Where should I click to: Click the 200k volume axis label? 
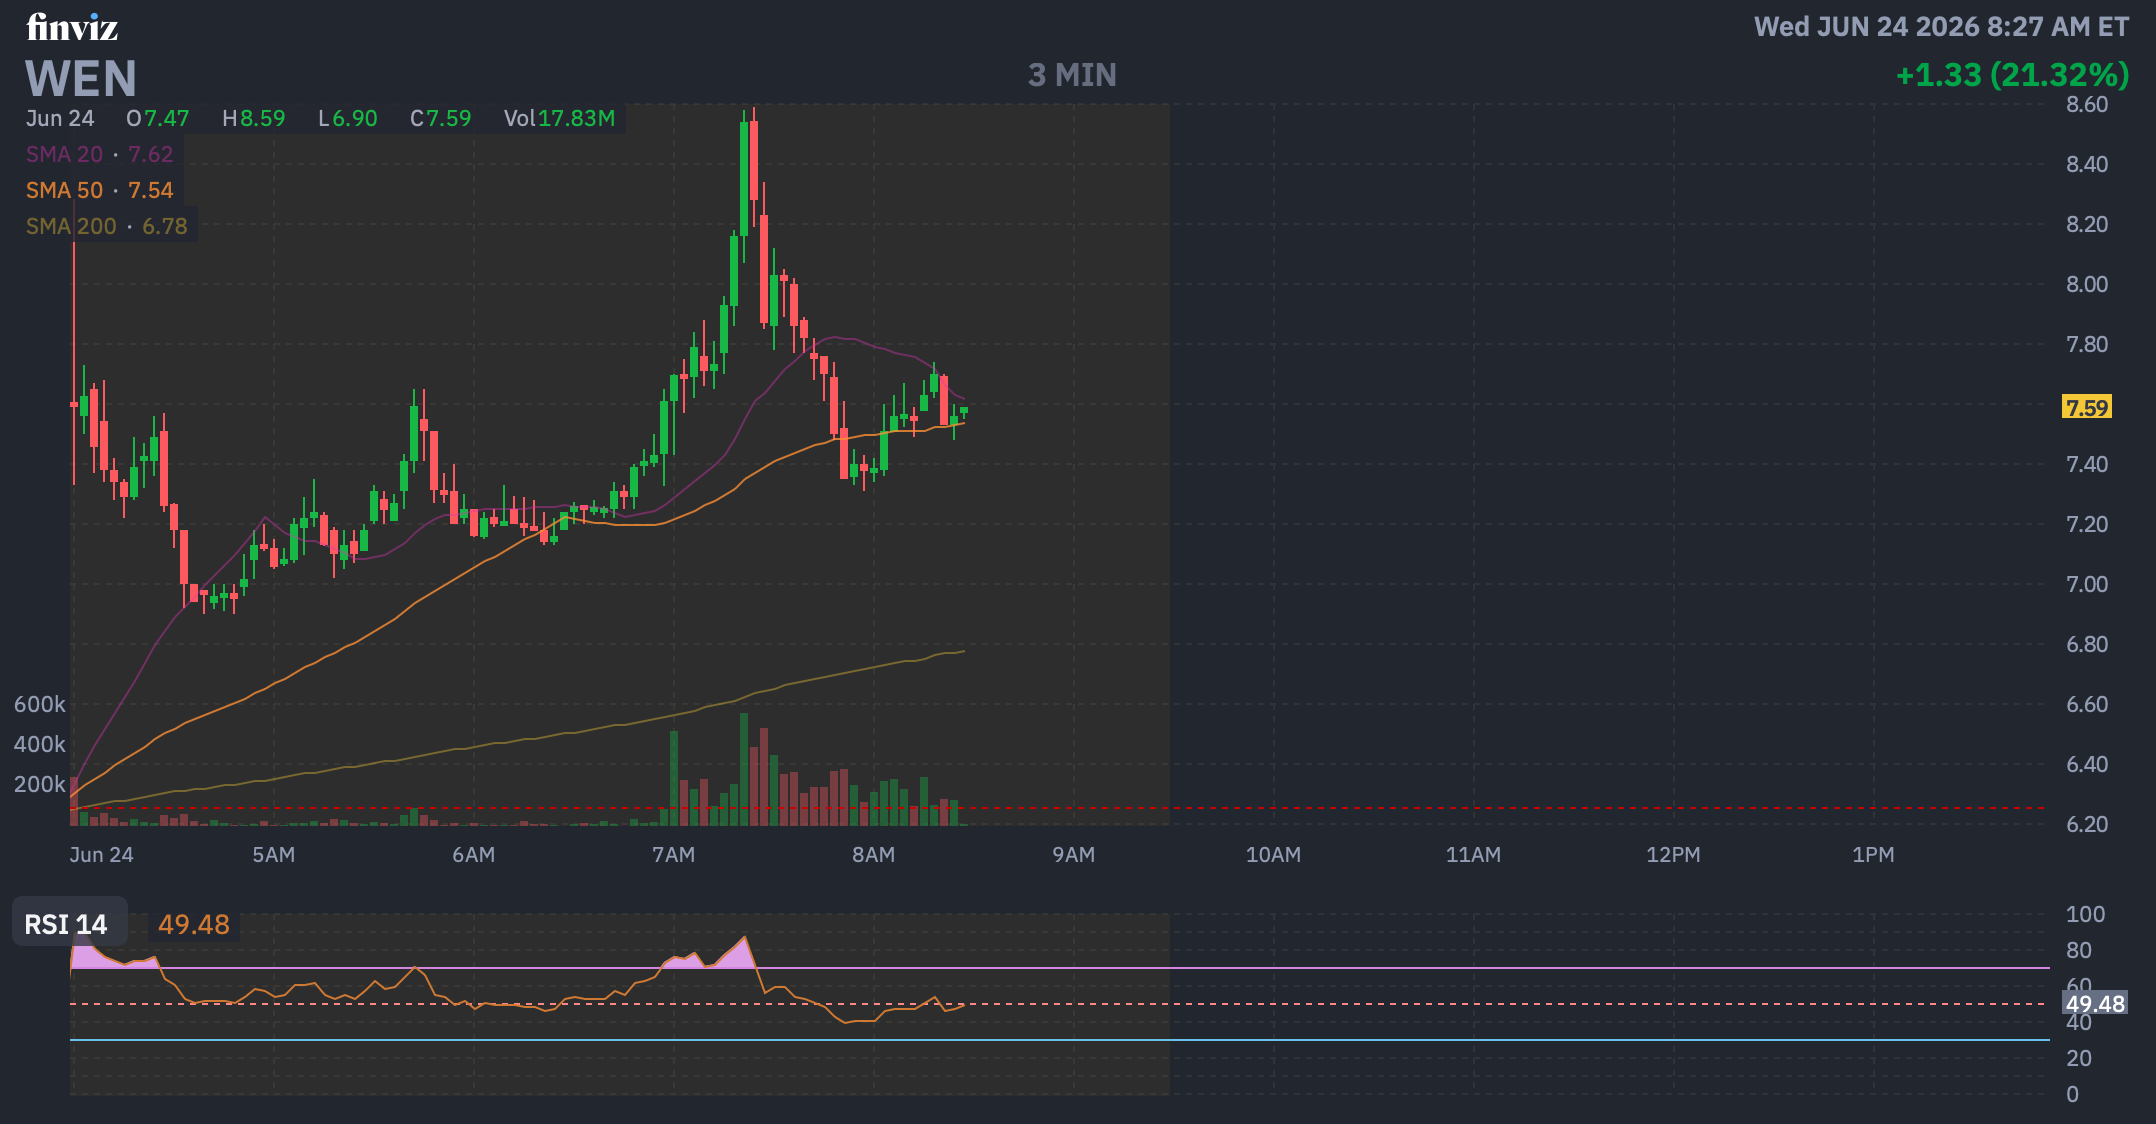click(x=40, y=785)
